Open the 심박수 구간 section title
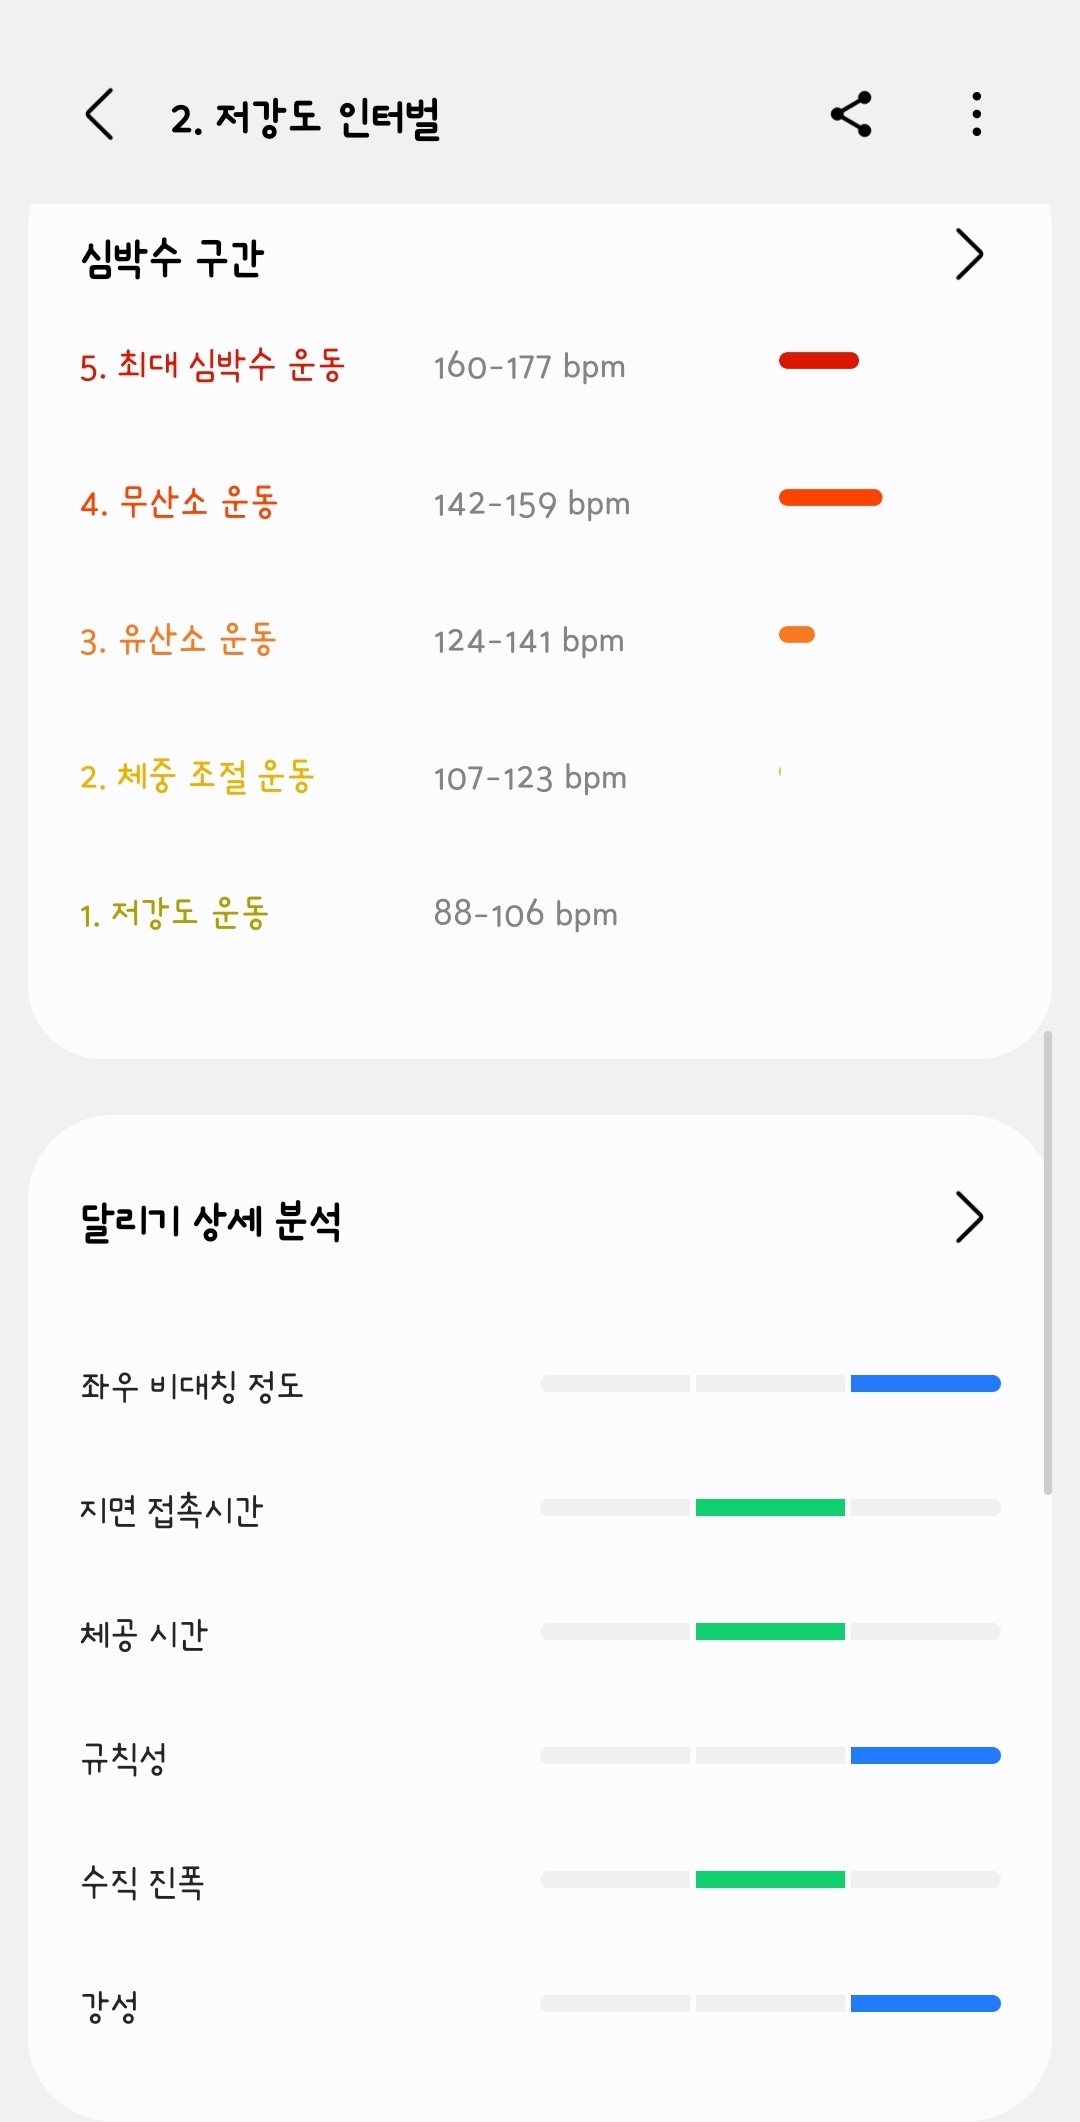Image resolution: width=1080 pixels, height=2122 pixels. click(x=172, y=258)
